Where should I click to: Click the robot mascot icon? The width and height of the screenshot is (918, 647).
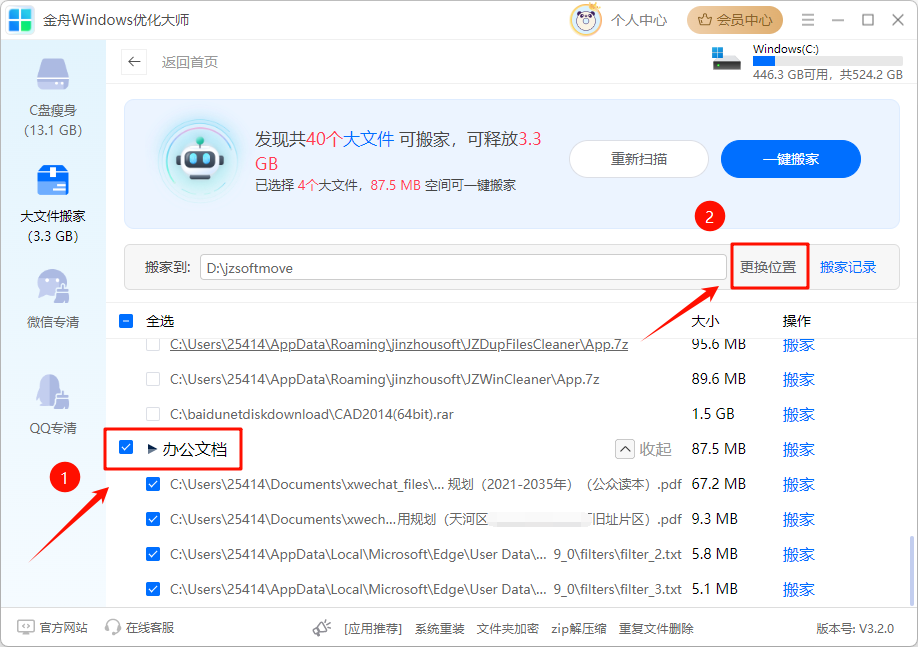(200, 160)
